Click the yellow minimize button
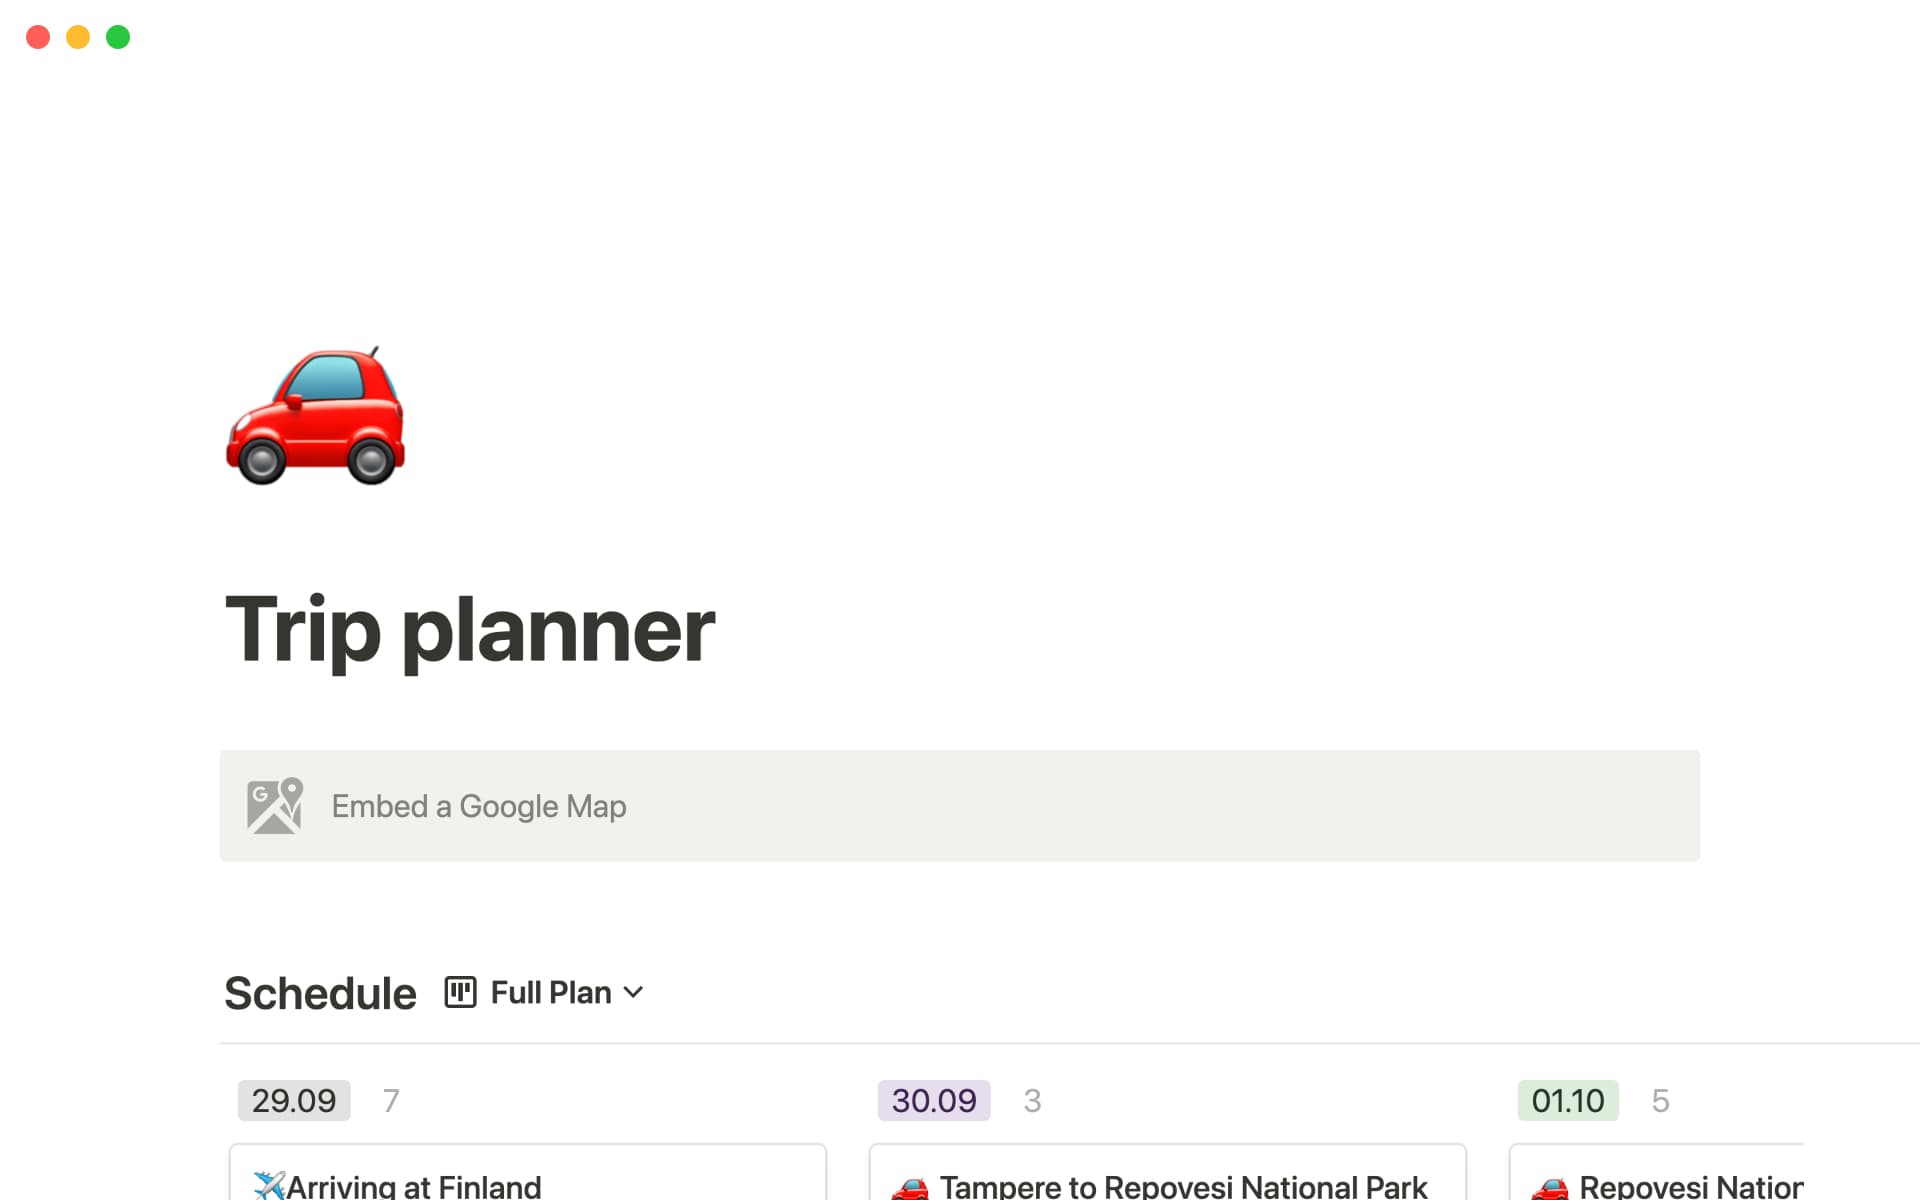The image size is (1920, 1200). [78, 37]
